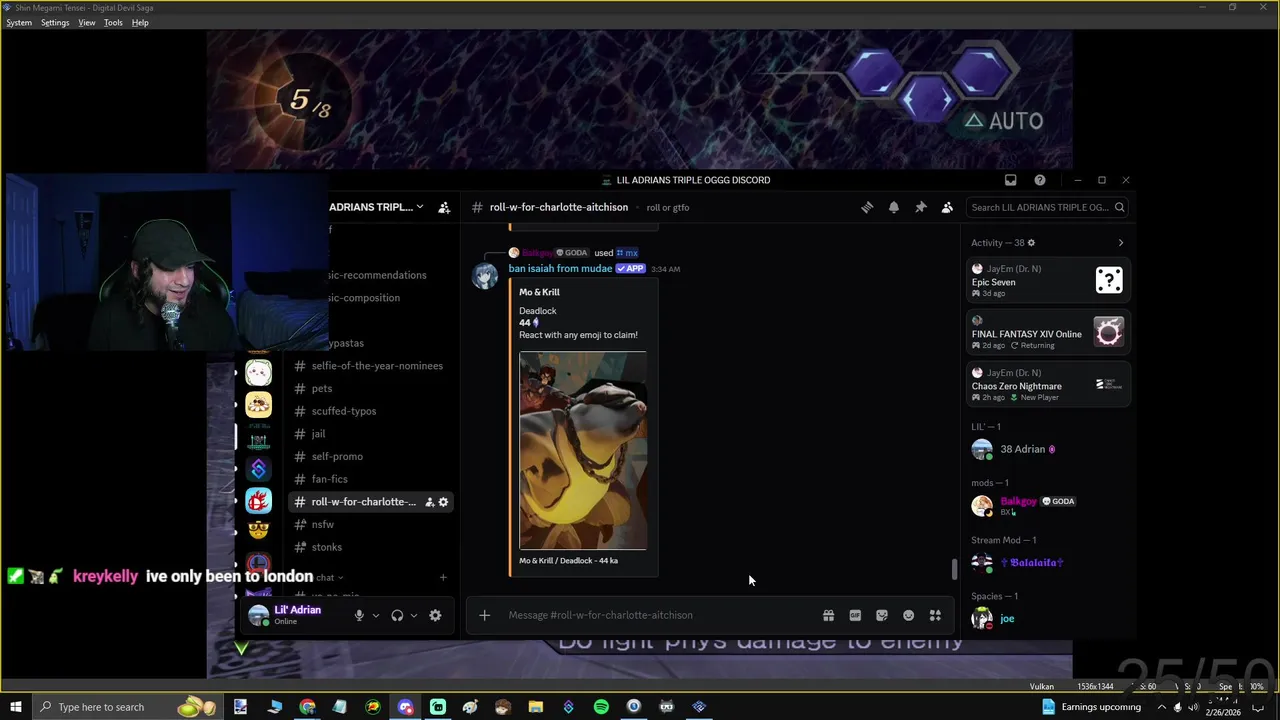Open the Tools menu in emulator window
The width and height of the screenshot is (1280, 720).
[113, 22]
